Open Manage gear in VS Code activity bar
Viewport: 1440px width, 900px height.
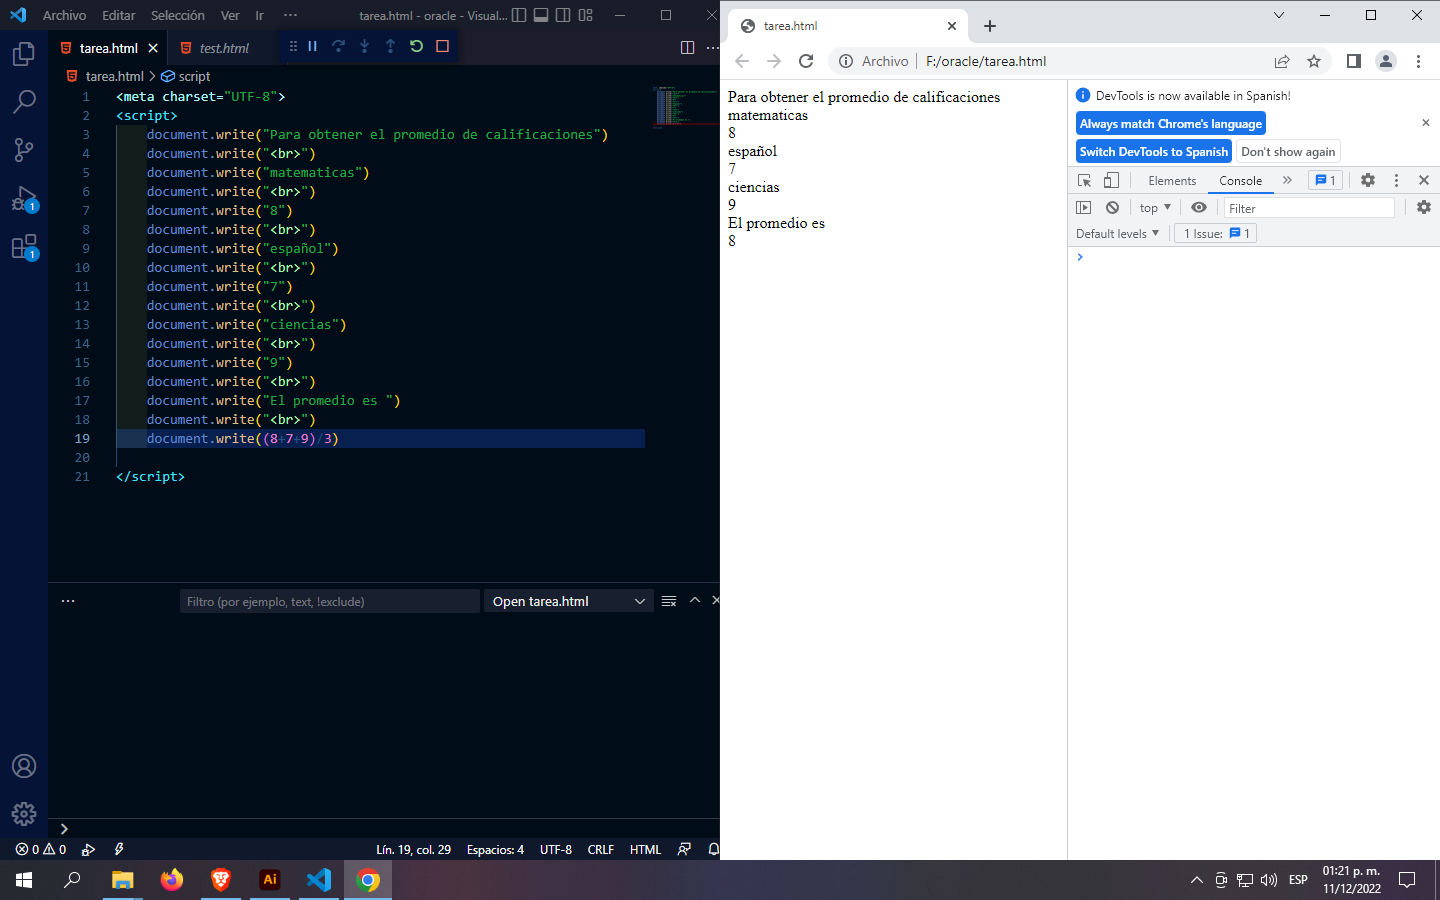[24, 814]
